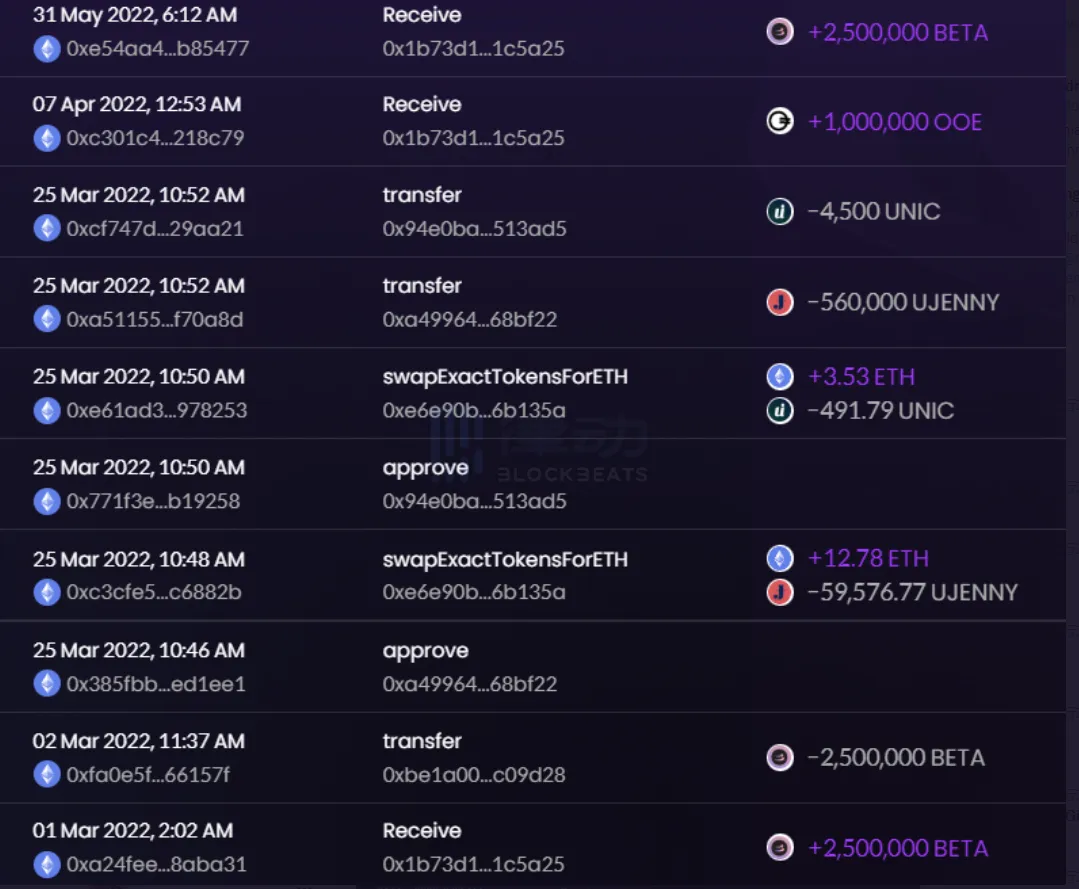Click the OOE token icon beside +1,000,000 OOE

click(x=779, y=121)
